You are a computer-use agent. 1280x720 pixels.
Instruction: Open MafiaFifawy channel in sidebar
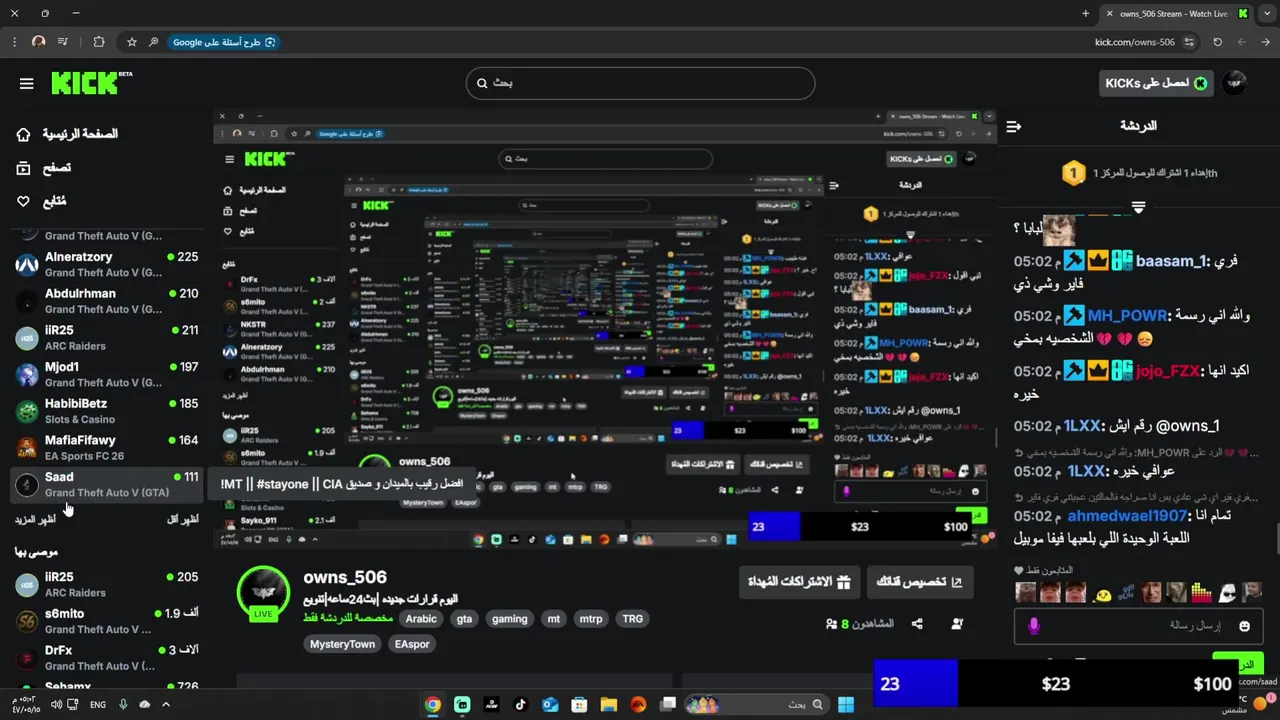tap(107, 447)
